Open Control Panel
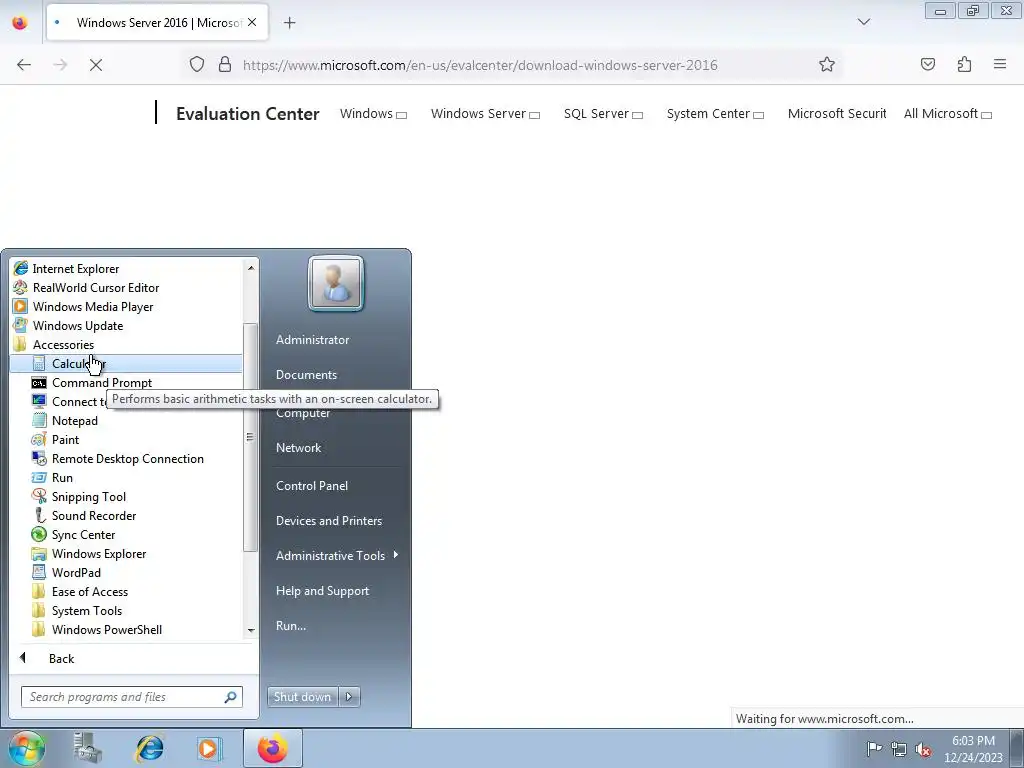The image size is (1024, 768). (312, 486)
